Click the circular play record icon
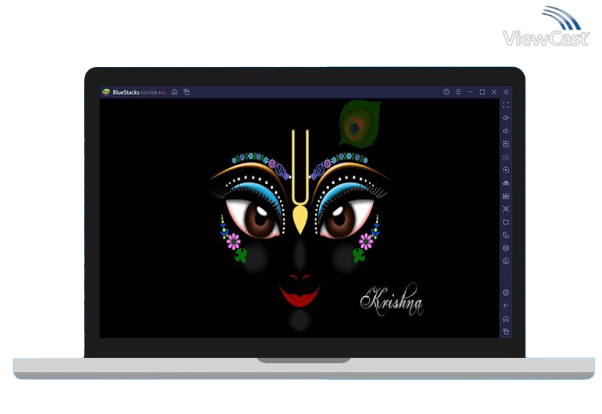The width and height of the screenshot is (602, 414). pos(506,170)
